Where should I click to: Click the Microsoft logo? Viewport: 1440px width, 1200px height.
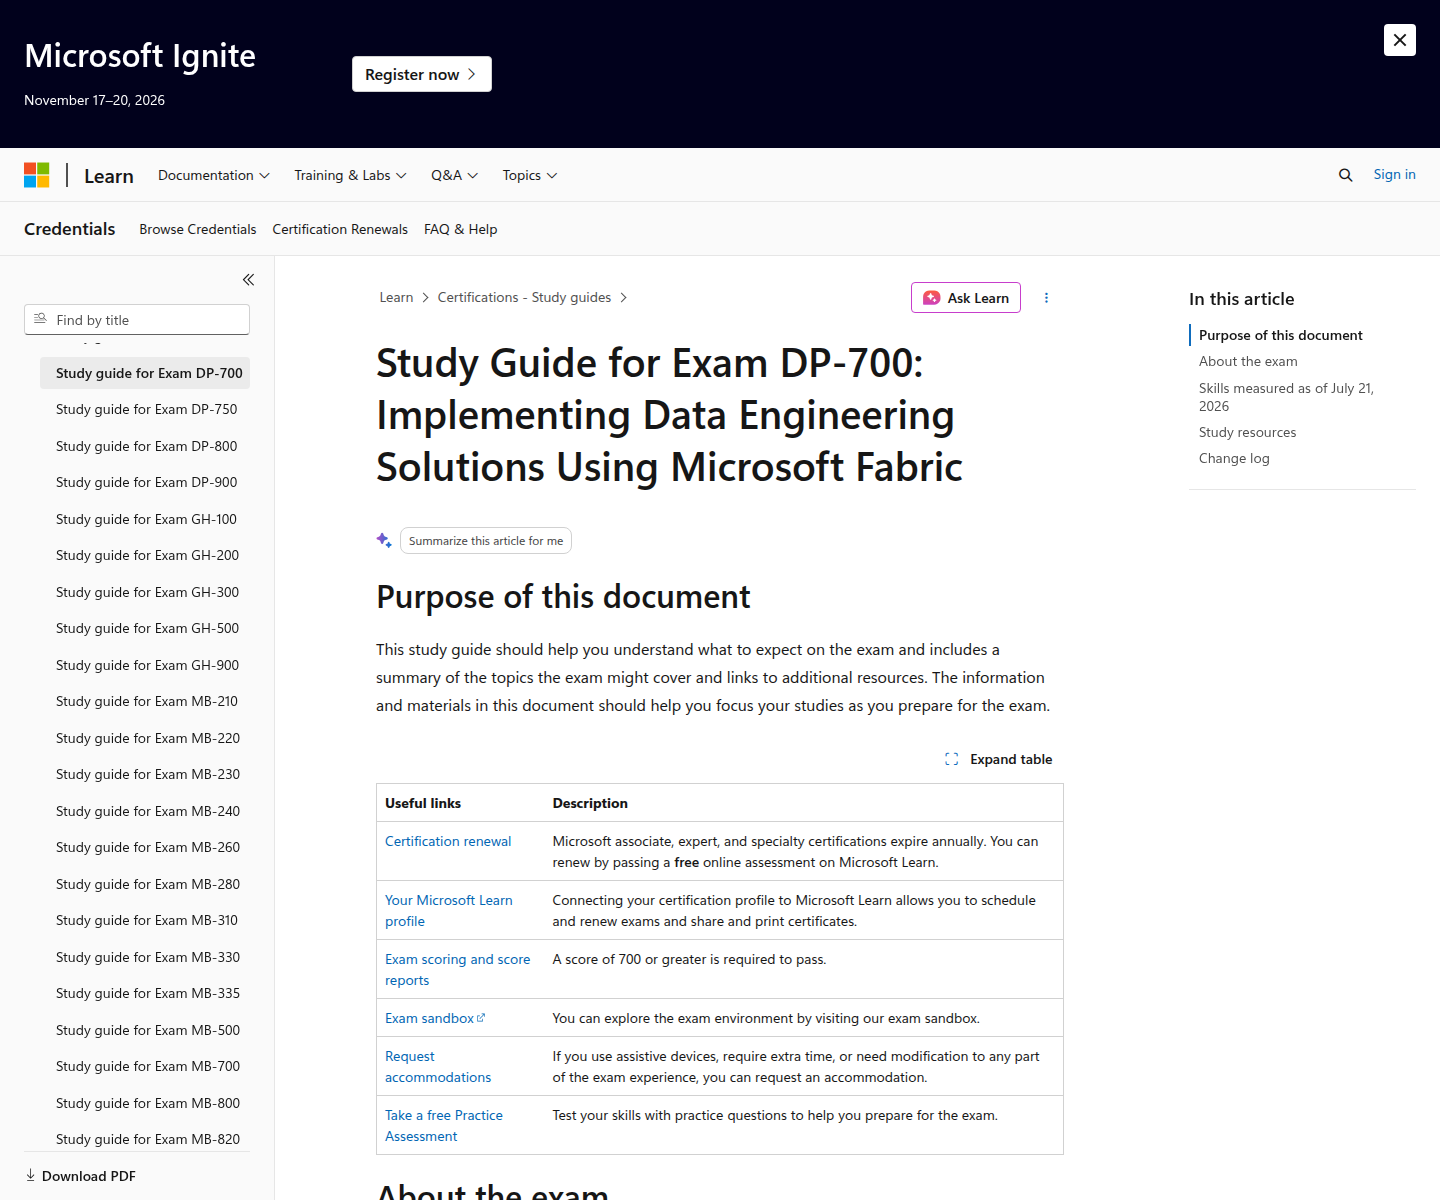pyautogui.click(x=37, y=175)
